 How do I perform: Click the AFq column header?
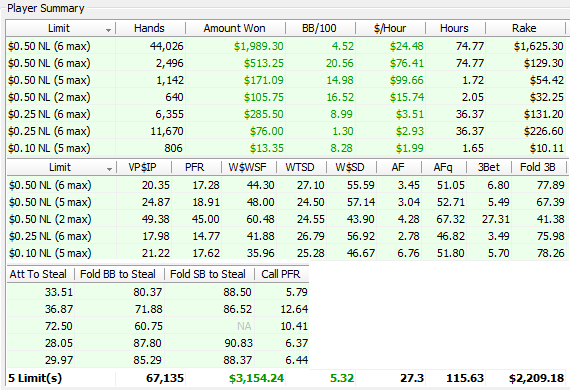[x=443, y=167]
